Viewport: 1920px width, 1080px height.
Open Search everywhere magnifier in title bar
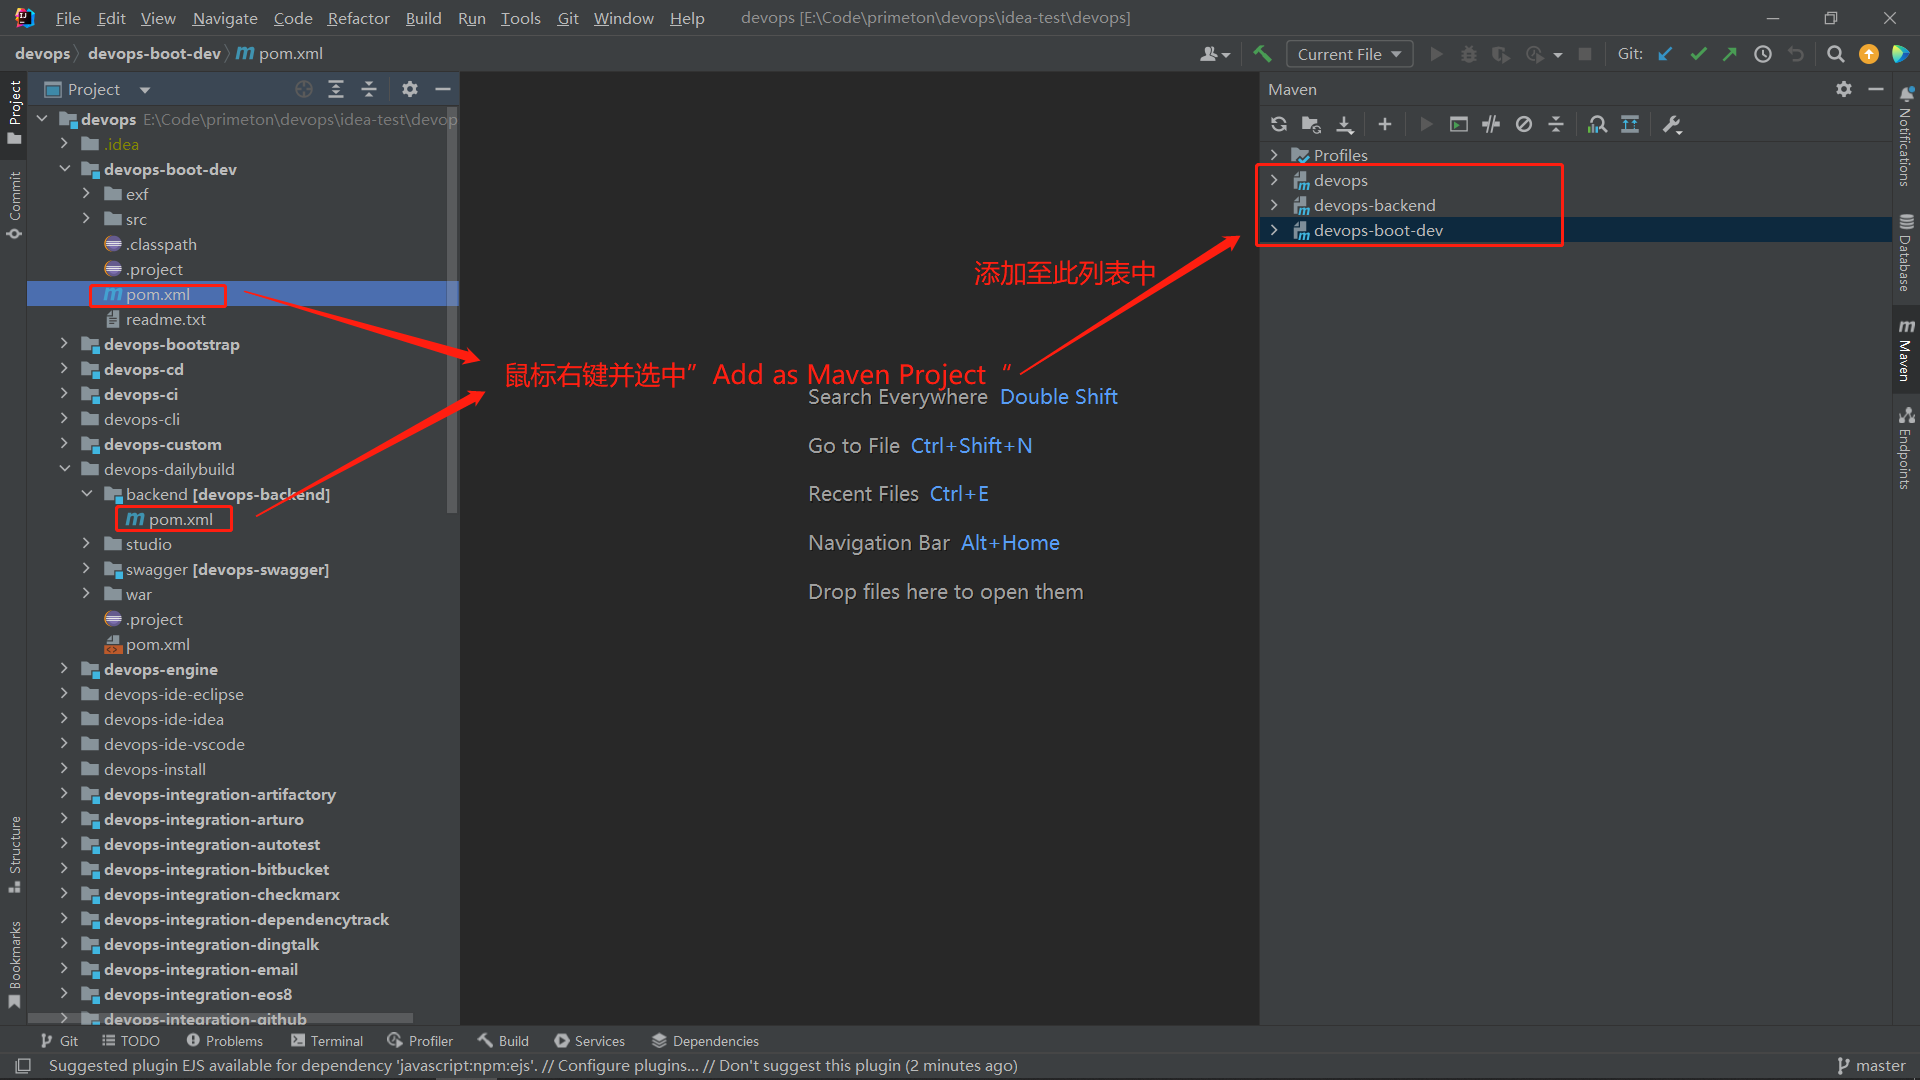coord(1835,54)
